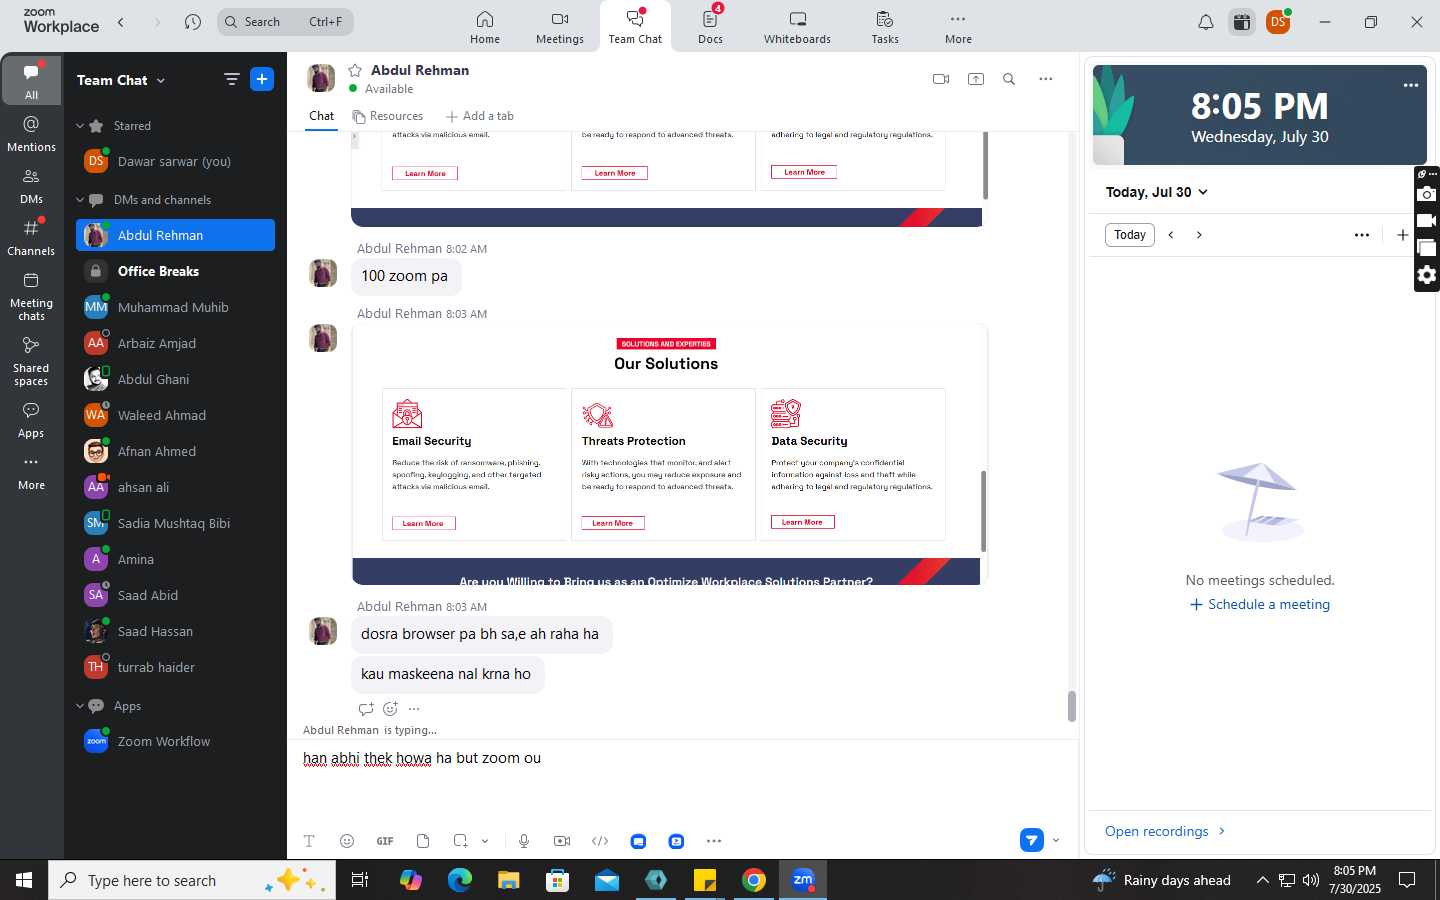Click the screenshot capture icon
The width and height of the screenshot is (1440, 900).
[x=460, y=841]
